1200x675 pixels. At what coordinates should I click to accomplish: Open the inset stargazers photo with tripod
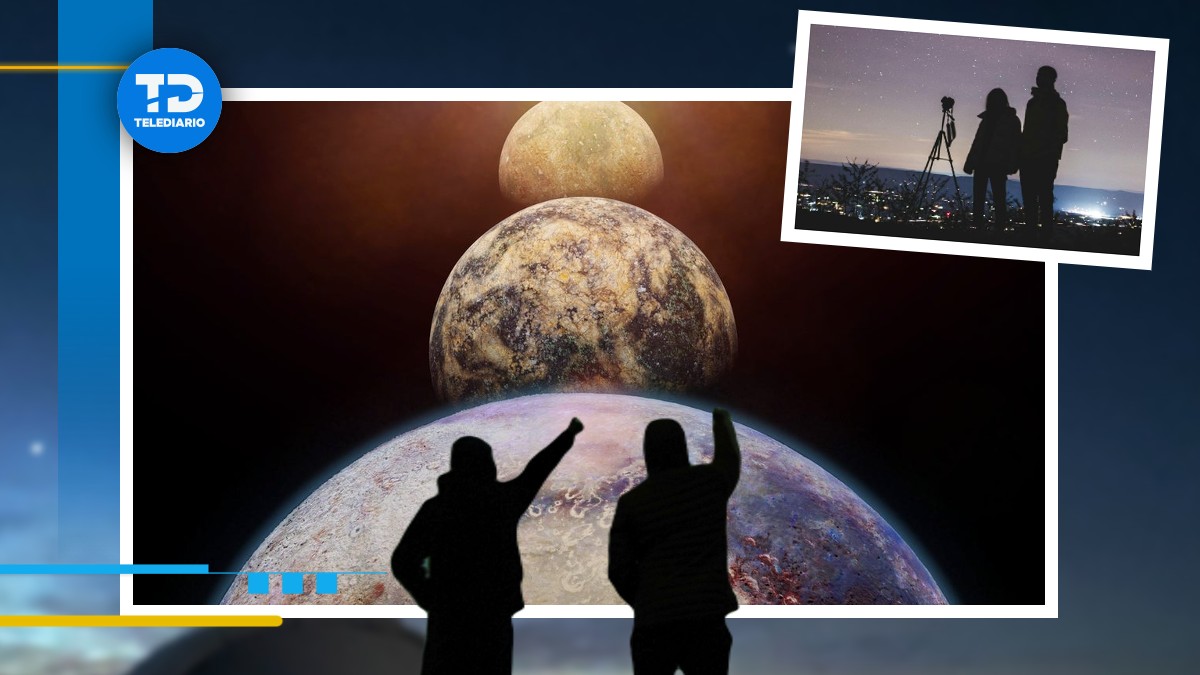pos(974,140)
